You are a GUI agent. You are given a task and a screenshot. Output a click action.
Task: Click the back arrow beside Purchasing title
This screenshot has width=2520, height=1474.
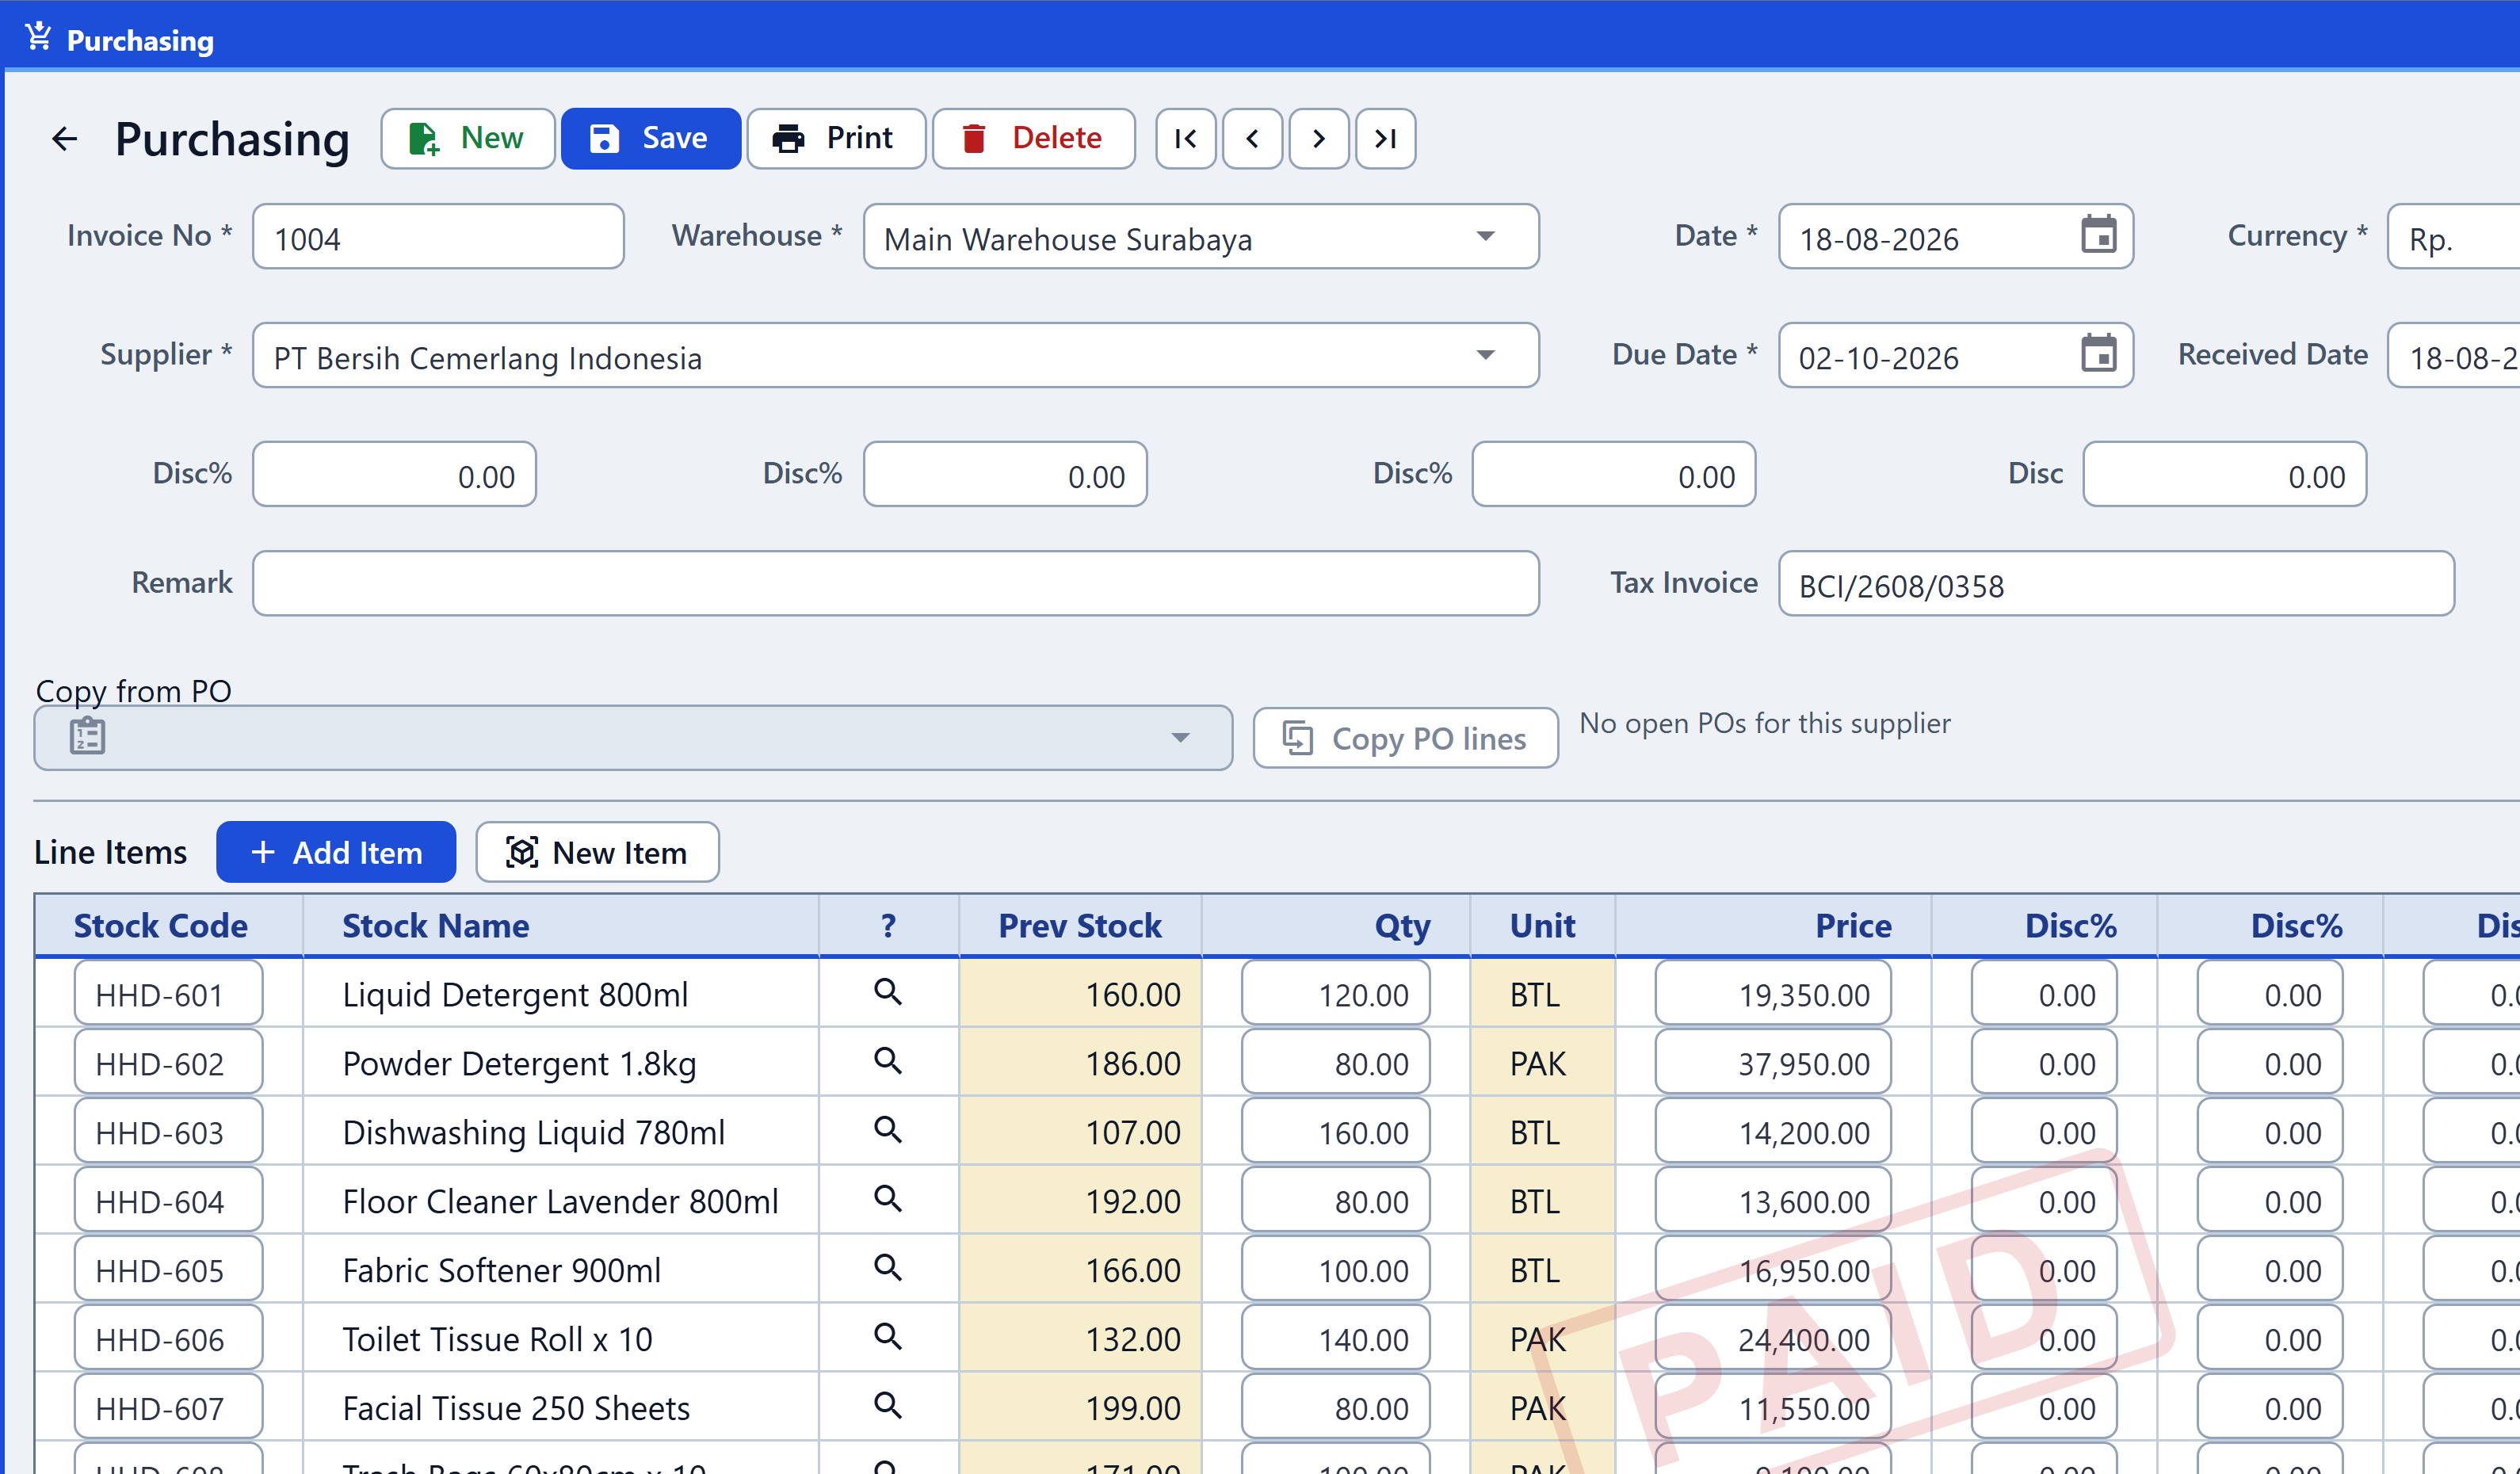64,138
